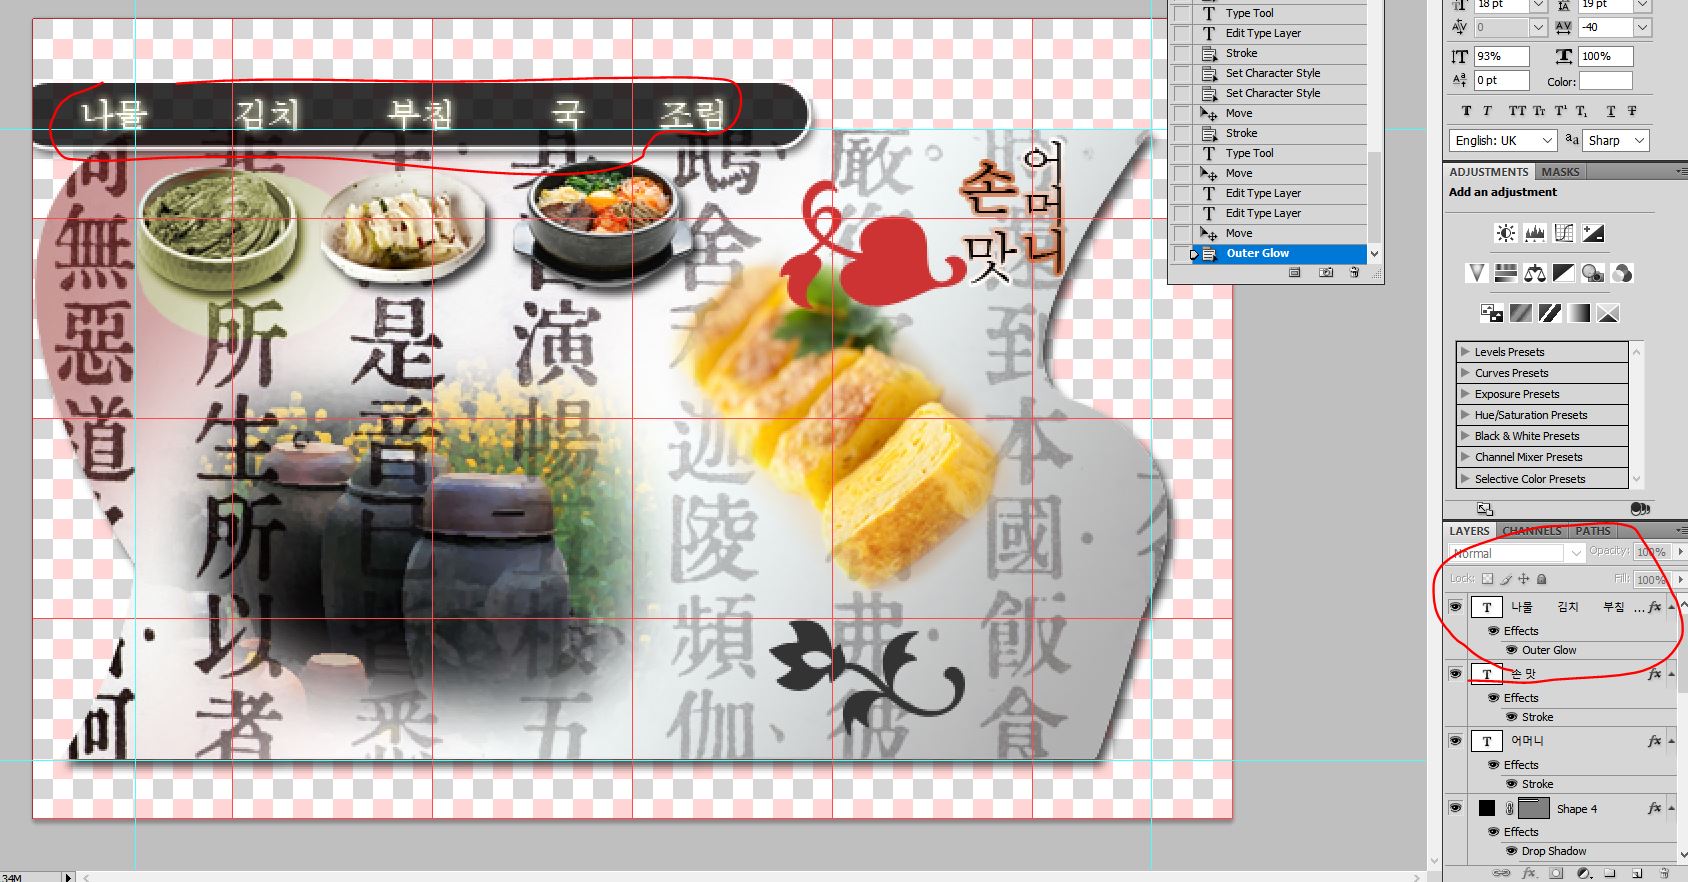Add a Brightness/Contrast adjustment
Screen dimensions: 1688x882
tap(1505, 233)
